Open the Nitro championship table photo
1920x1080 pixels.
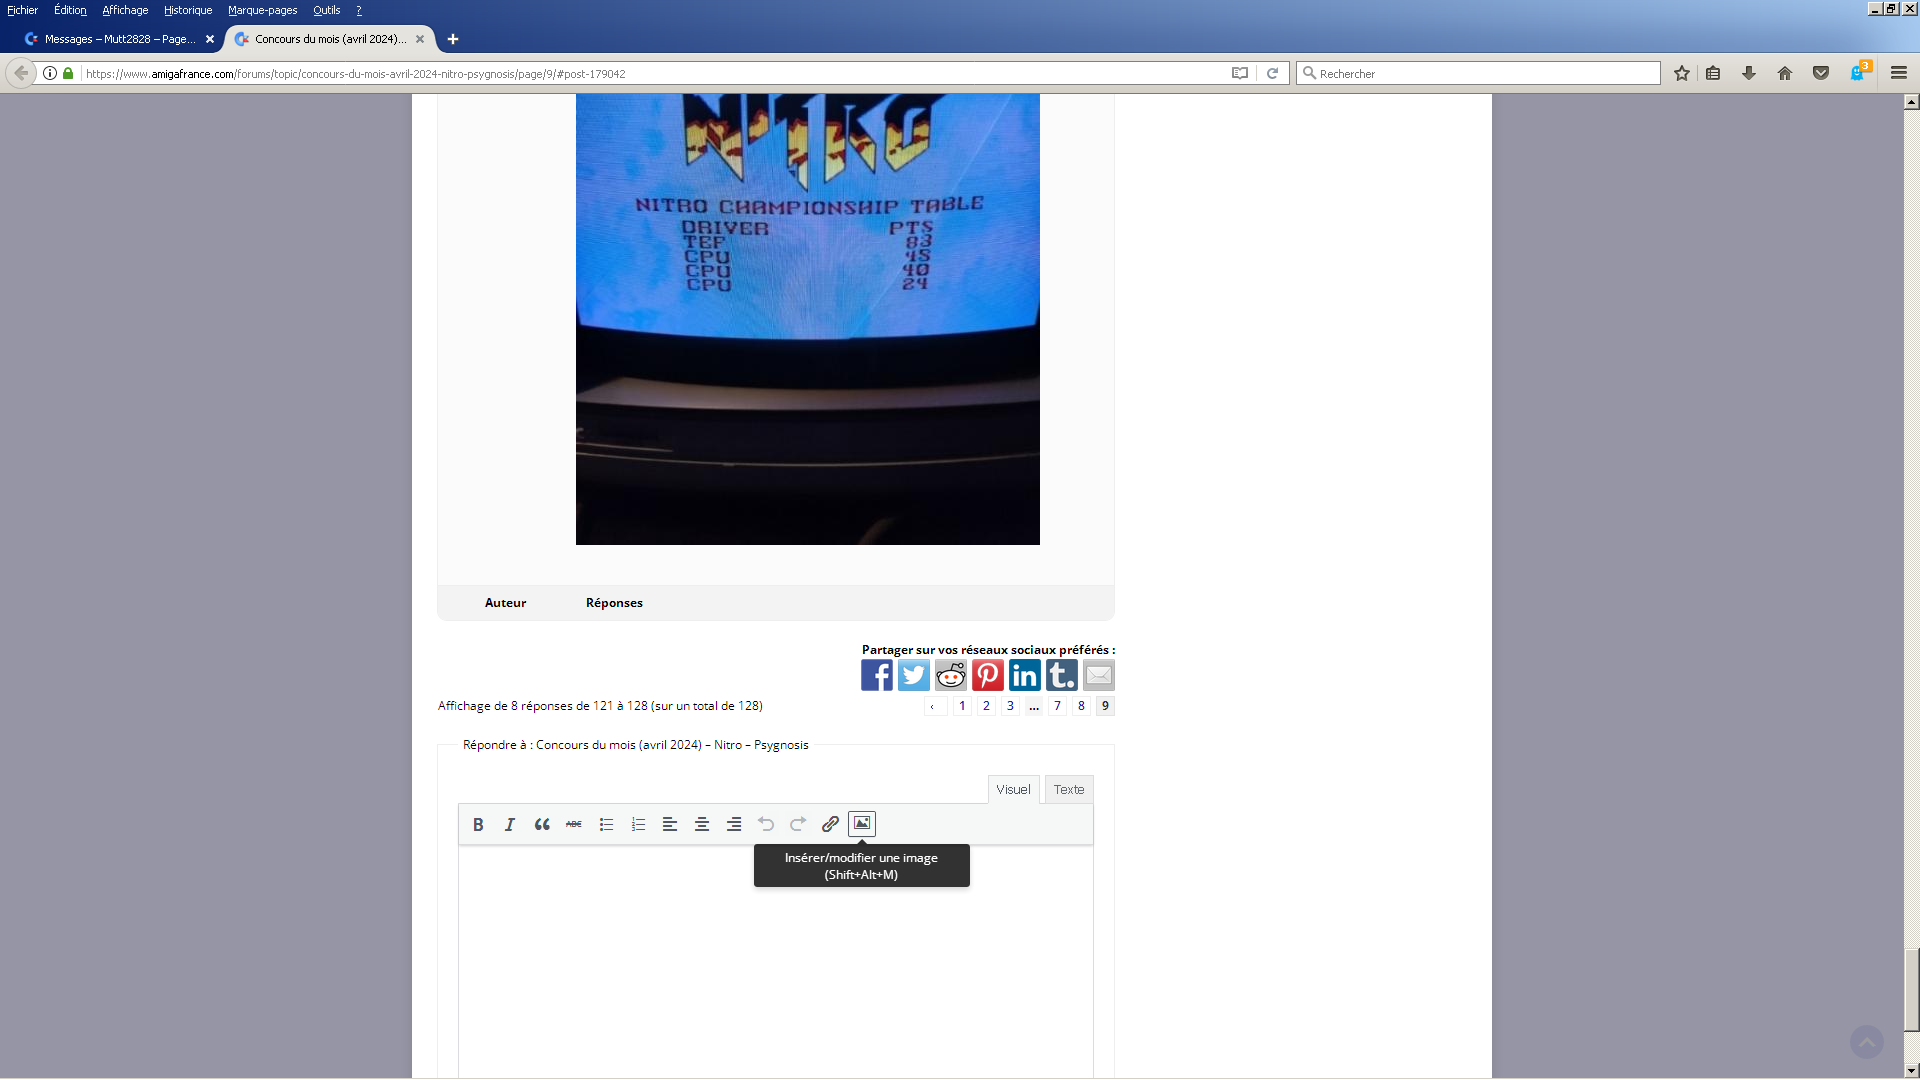[x=808, y=319]
